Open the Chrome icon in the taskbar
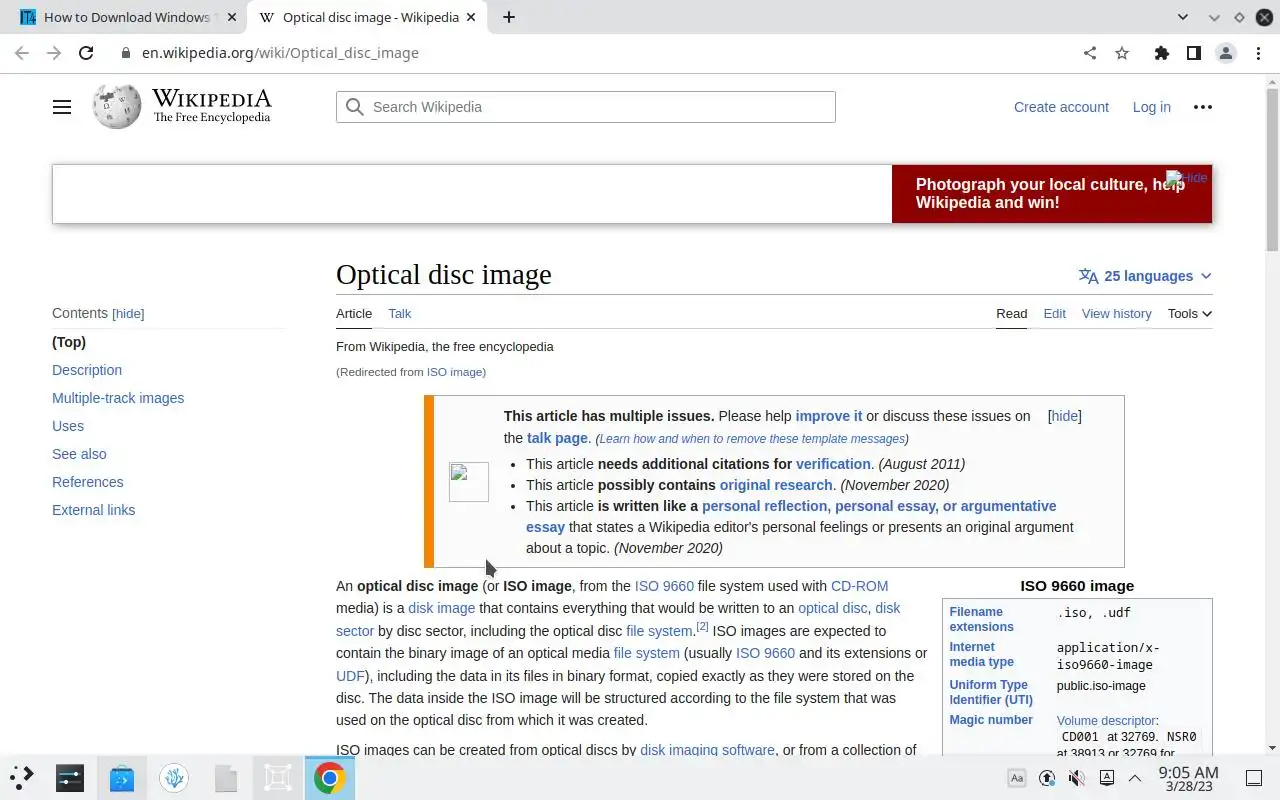The height and width of the screenshot is (800, 1280). click(329, 777)
